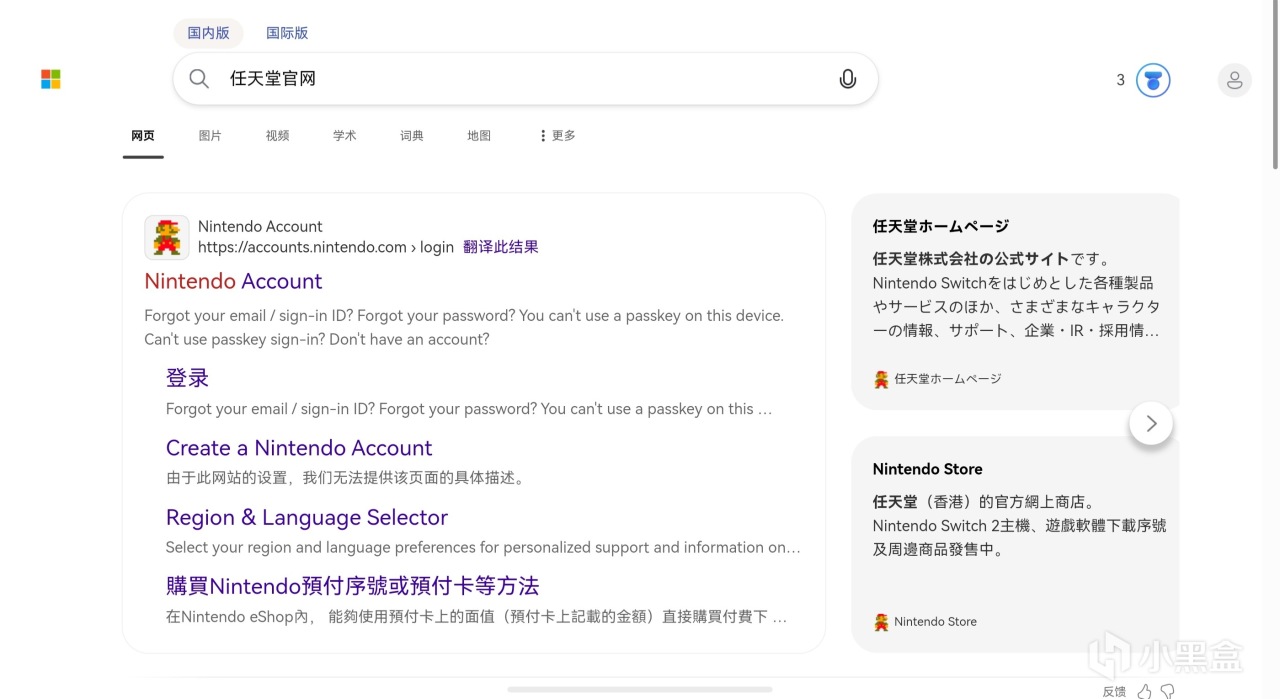Open the 任天堂ホームページ card title
The width and height of the screenshot is (1280, 699).
(940, 226)
